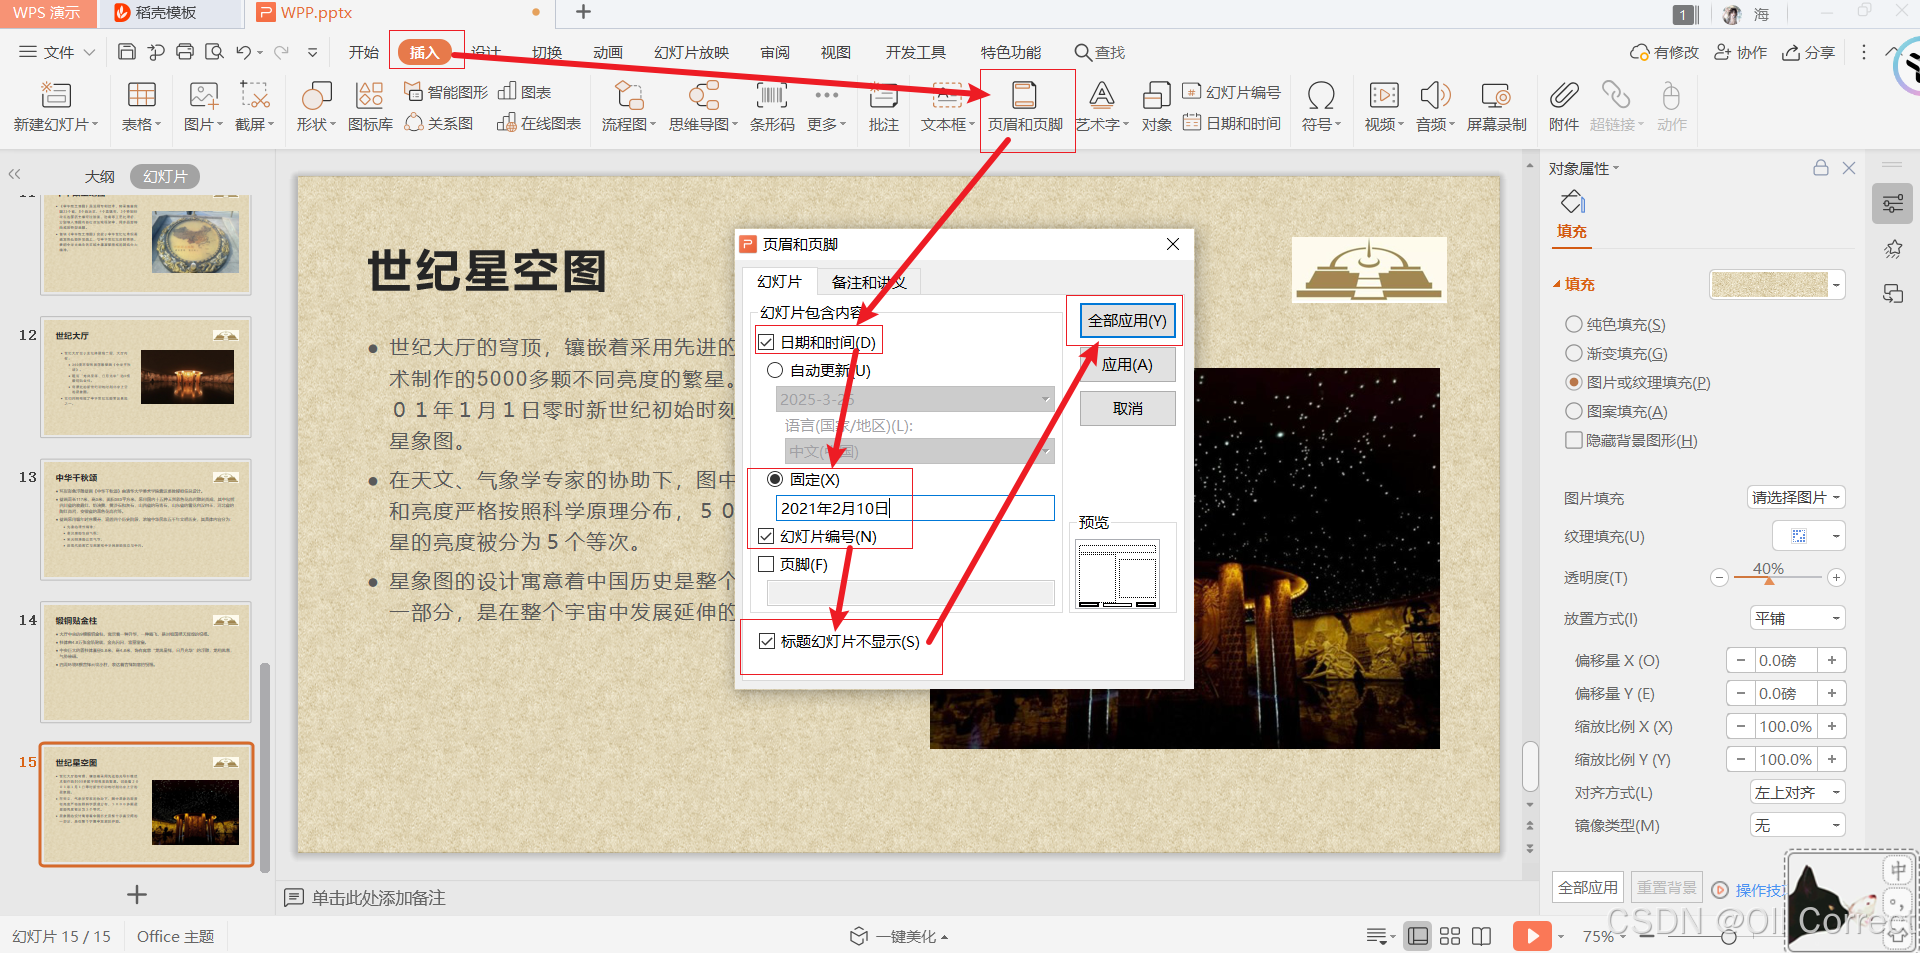Click the Undo icon

click(x=243, y=52)
